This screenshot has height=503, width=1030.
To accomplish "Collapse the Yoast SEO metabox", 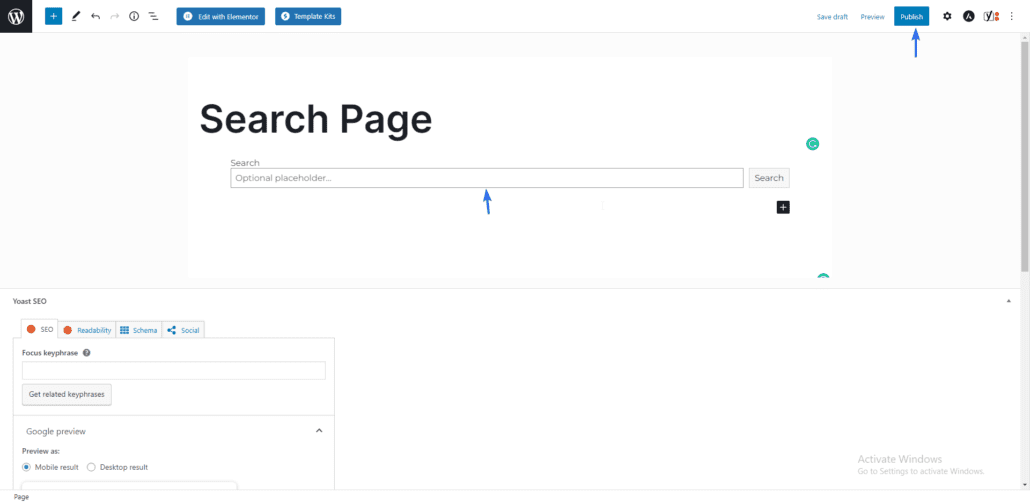I will point(1009,301).
